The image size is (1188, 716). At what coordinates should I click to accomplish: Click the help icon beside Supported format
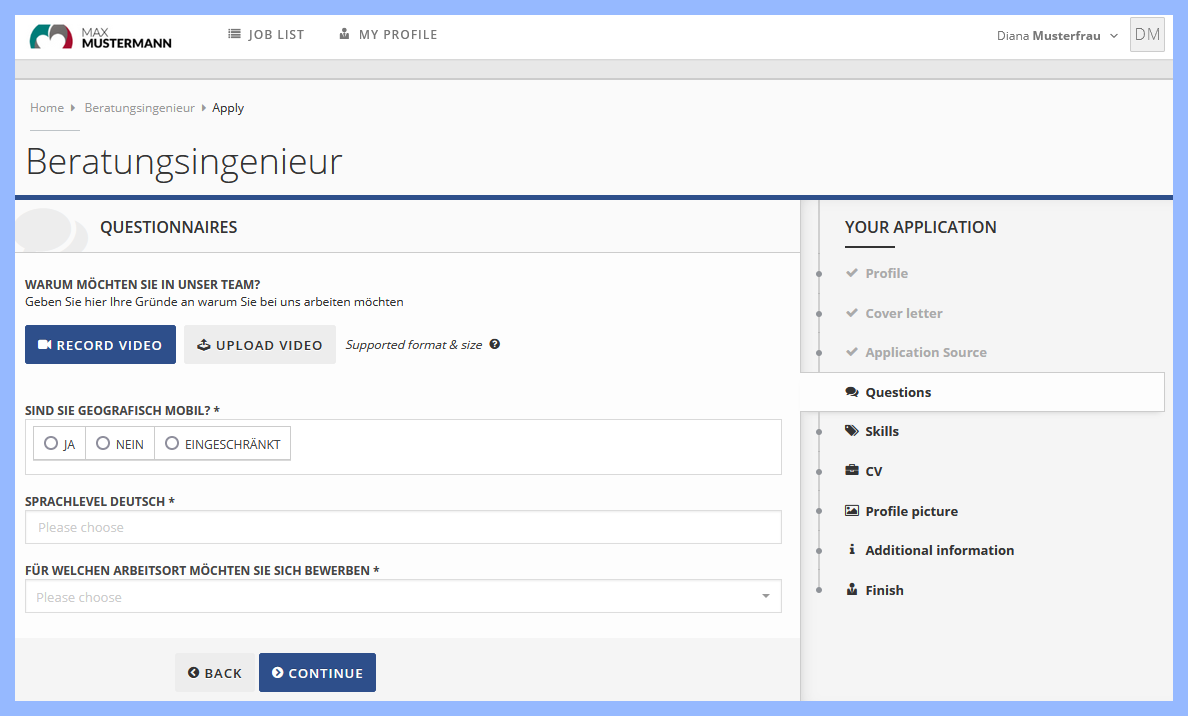[x=494, y=344]
